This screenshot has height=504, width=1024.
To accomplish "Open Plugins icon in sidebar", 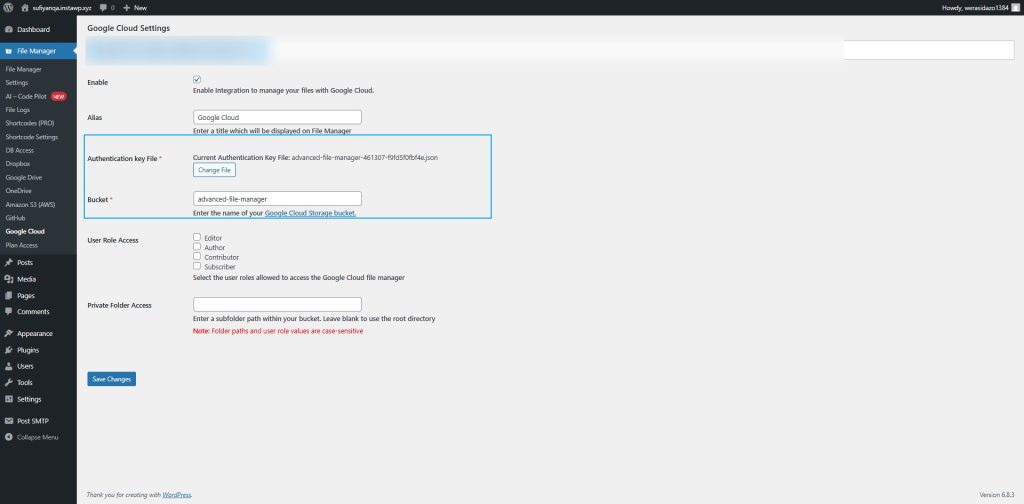I will (x=9, y=350).
